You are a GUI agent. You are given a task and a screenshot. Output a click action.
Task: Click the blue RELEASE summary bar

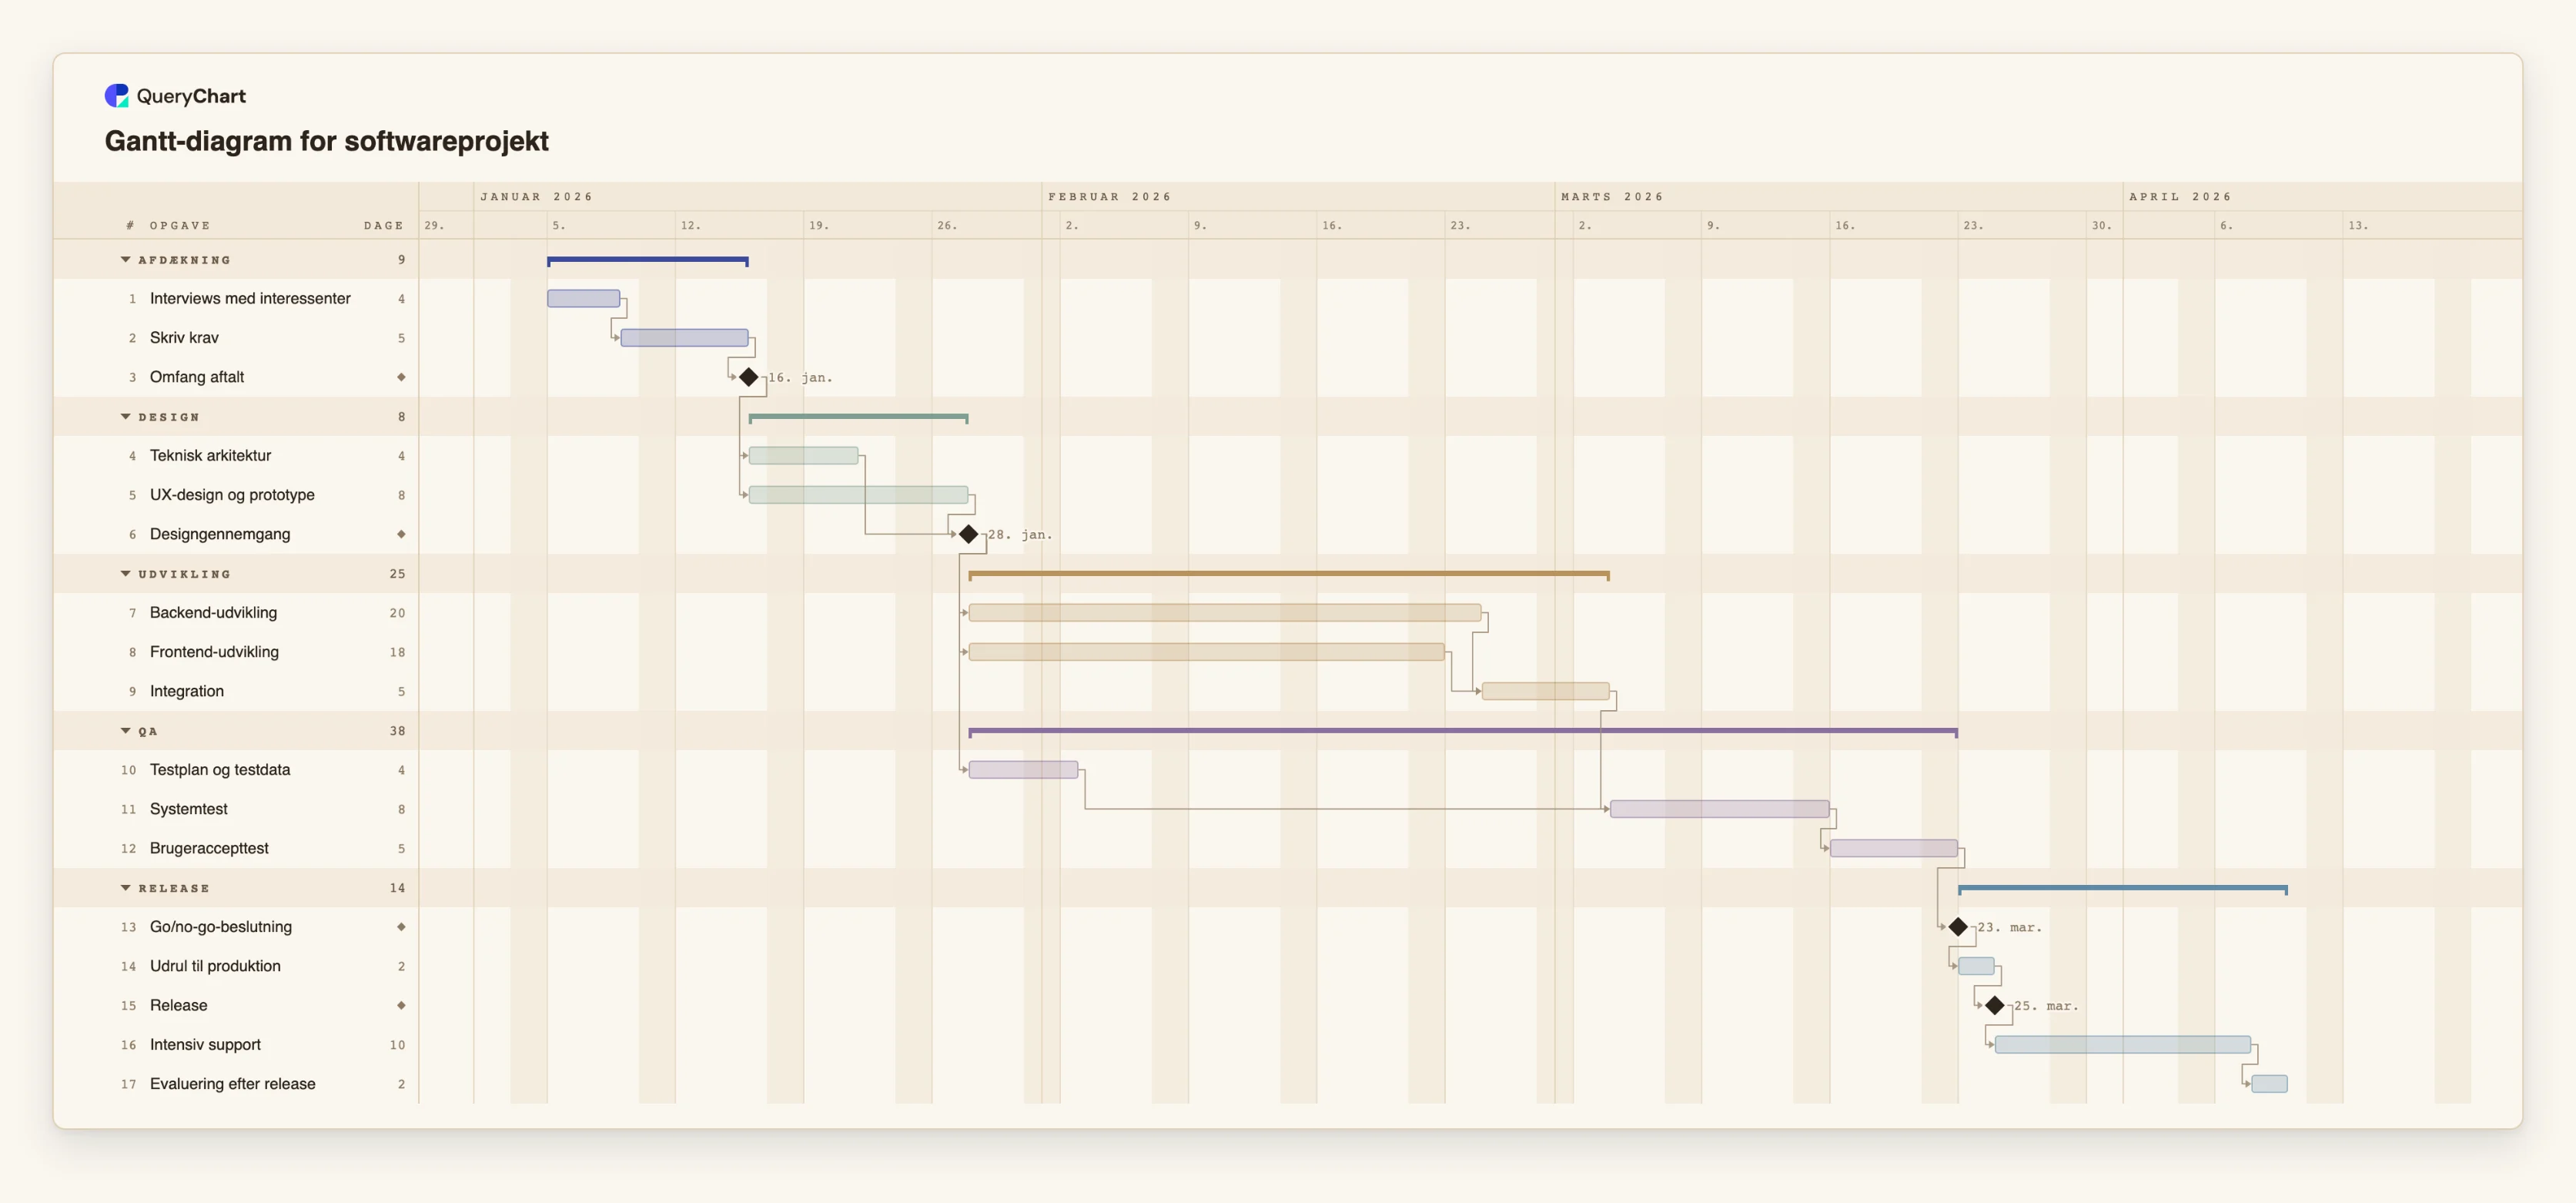coord(2123,889)
